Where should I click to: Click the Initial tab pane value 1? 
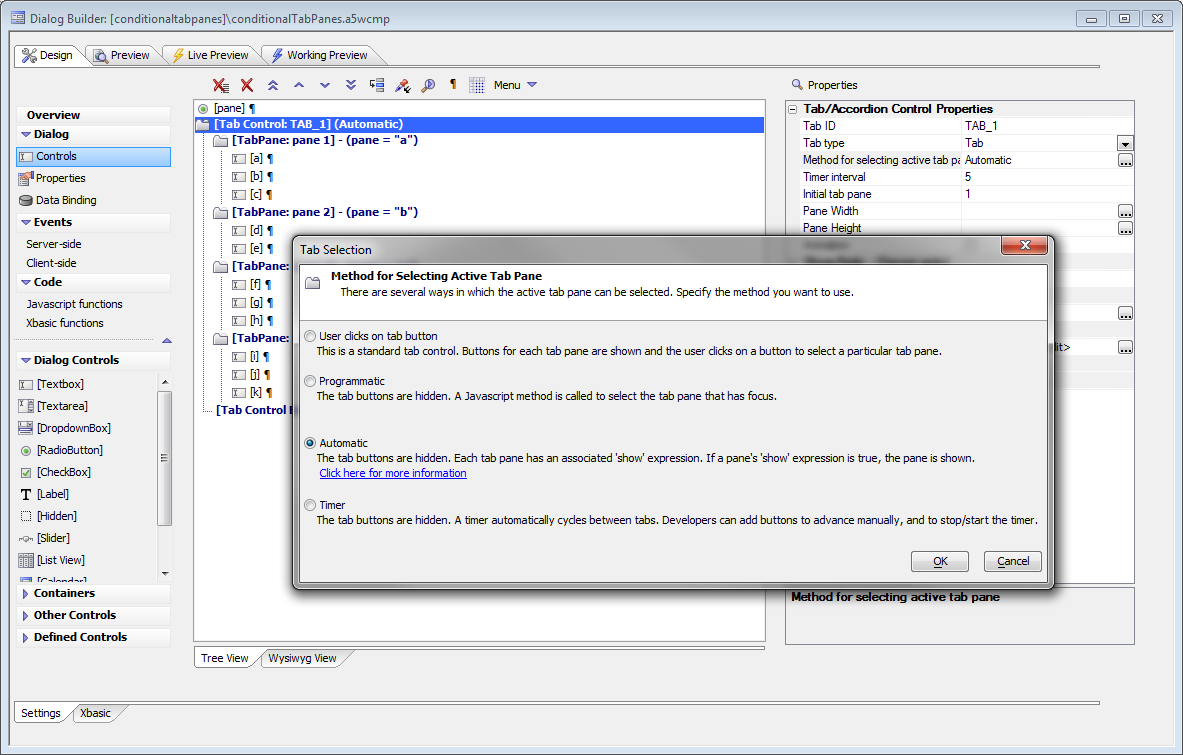point(1047,194)
